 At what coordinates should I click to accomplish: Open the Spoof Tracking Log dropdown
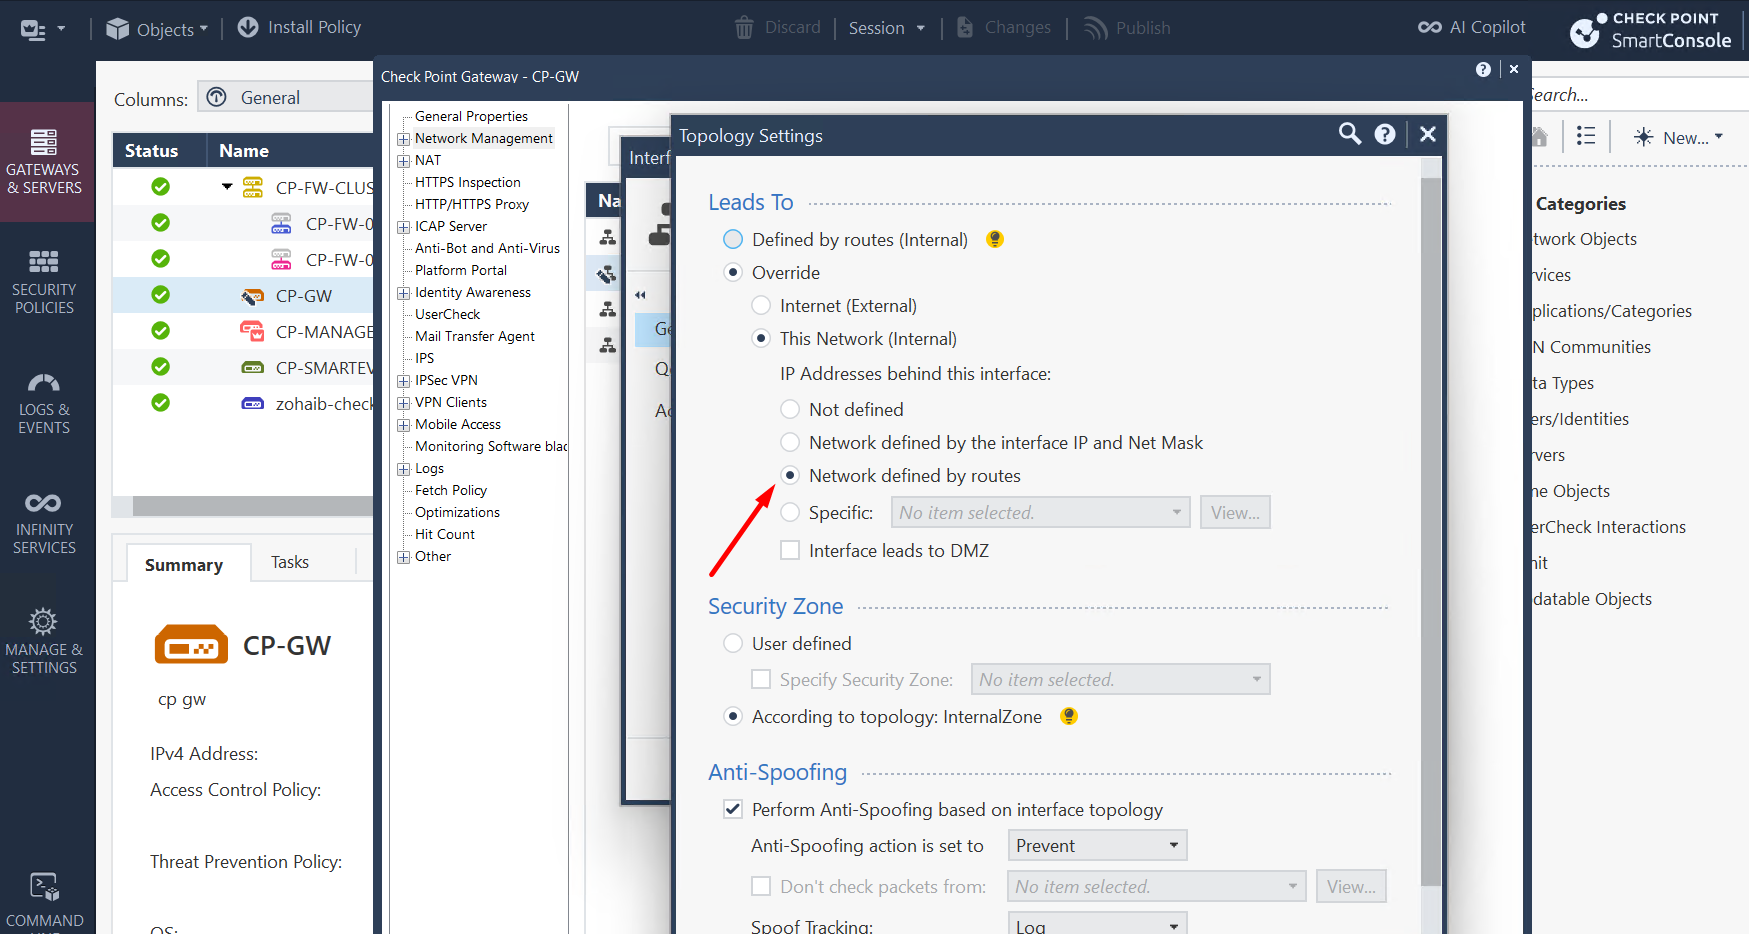(x=1097, y=925)
